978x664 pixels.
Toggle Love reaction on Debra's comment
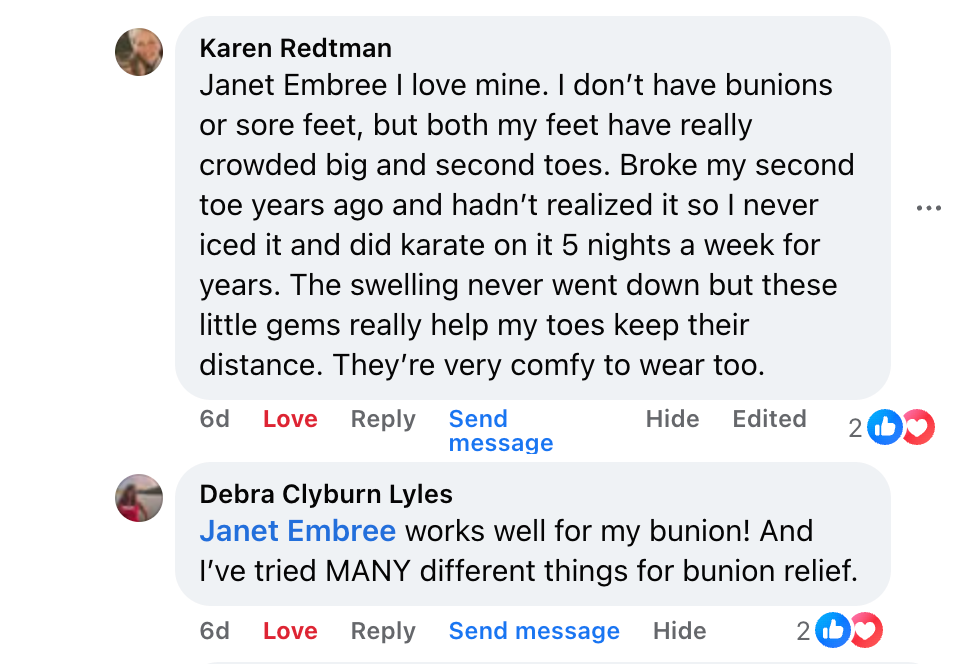(290, 631)
